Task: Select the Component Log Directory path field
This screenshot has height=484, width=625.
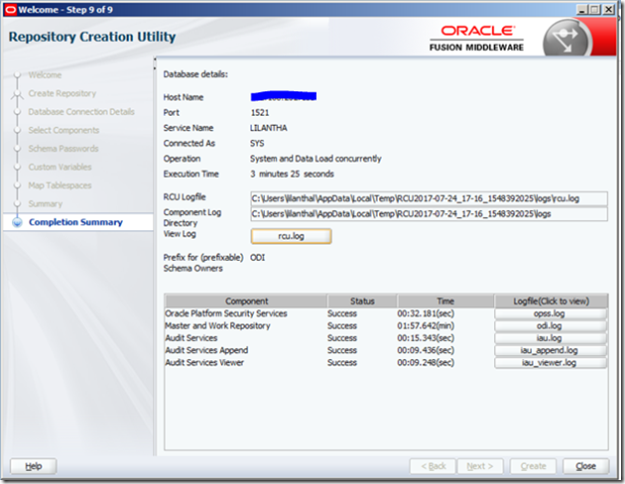Action: 429,214
